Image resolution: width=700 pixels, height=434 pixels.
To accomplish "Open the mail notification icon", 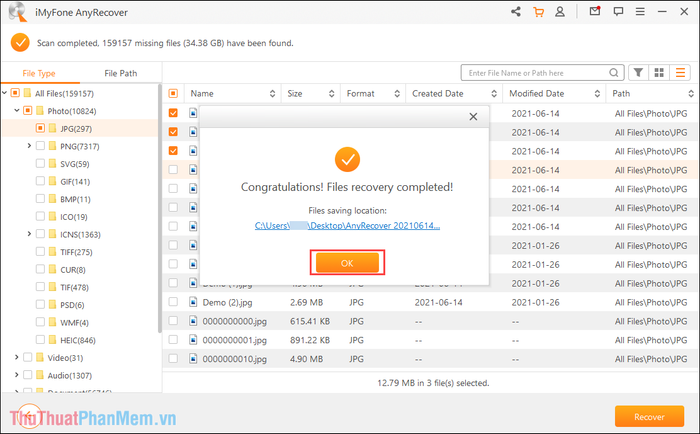I will click(x=595, y=12).
